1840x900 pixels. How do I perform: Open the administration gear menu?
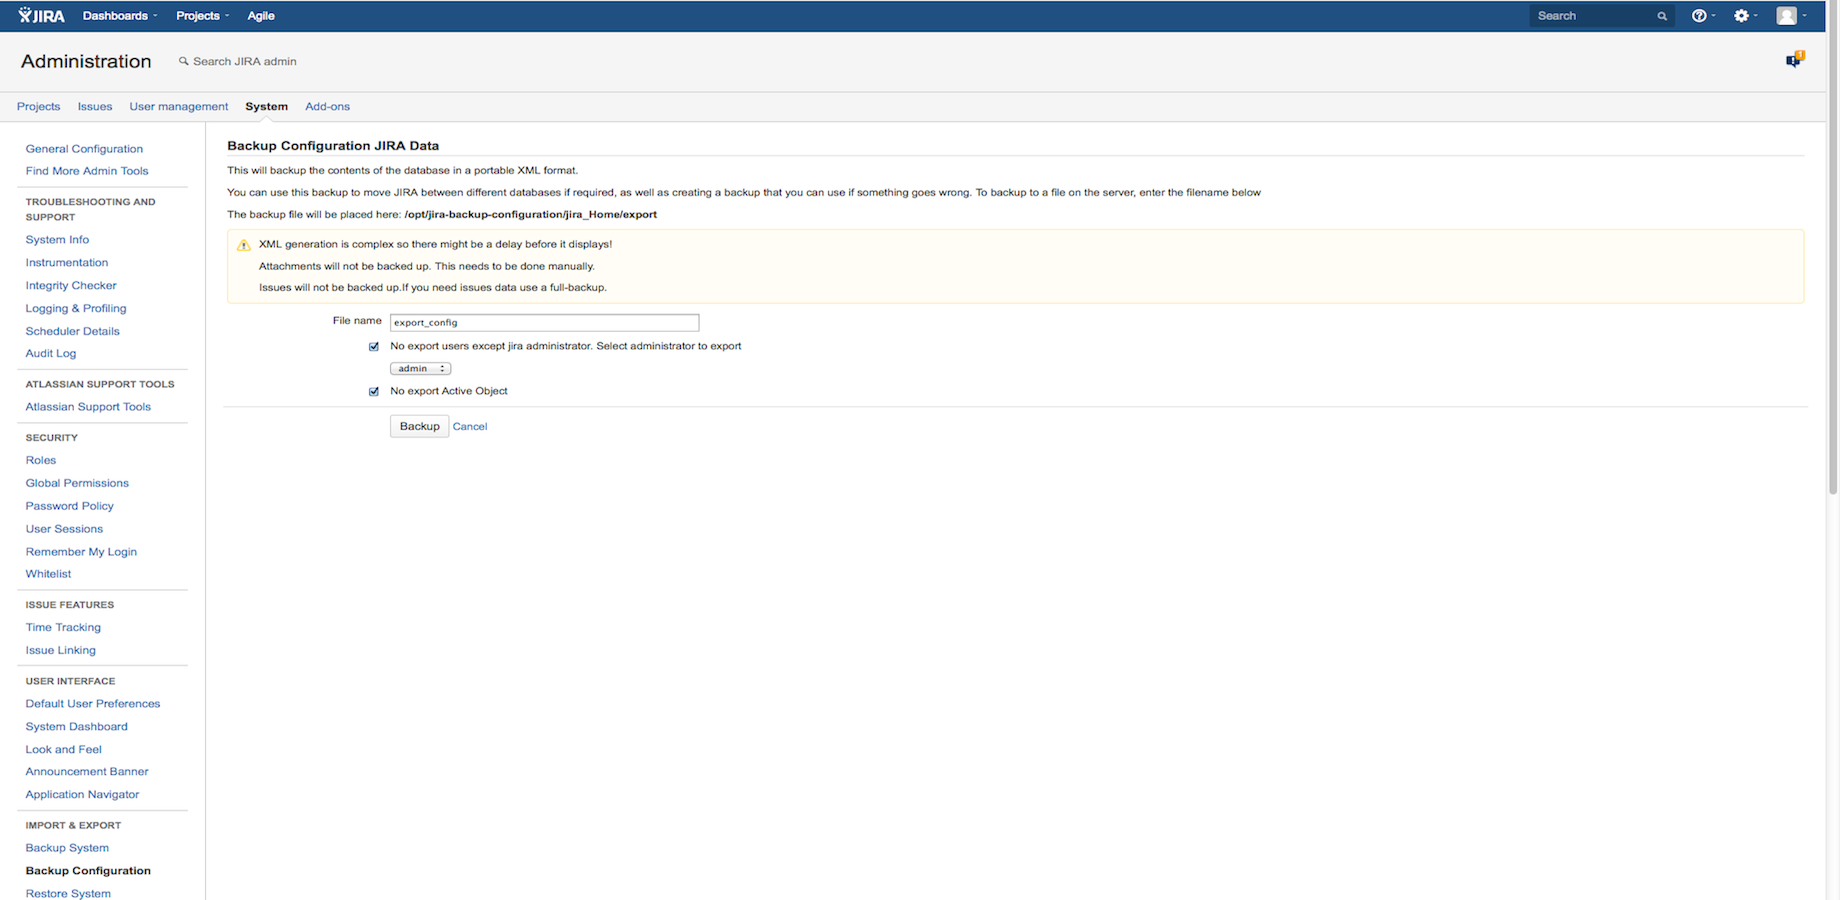(x=1745, y=15)
